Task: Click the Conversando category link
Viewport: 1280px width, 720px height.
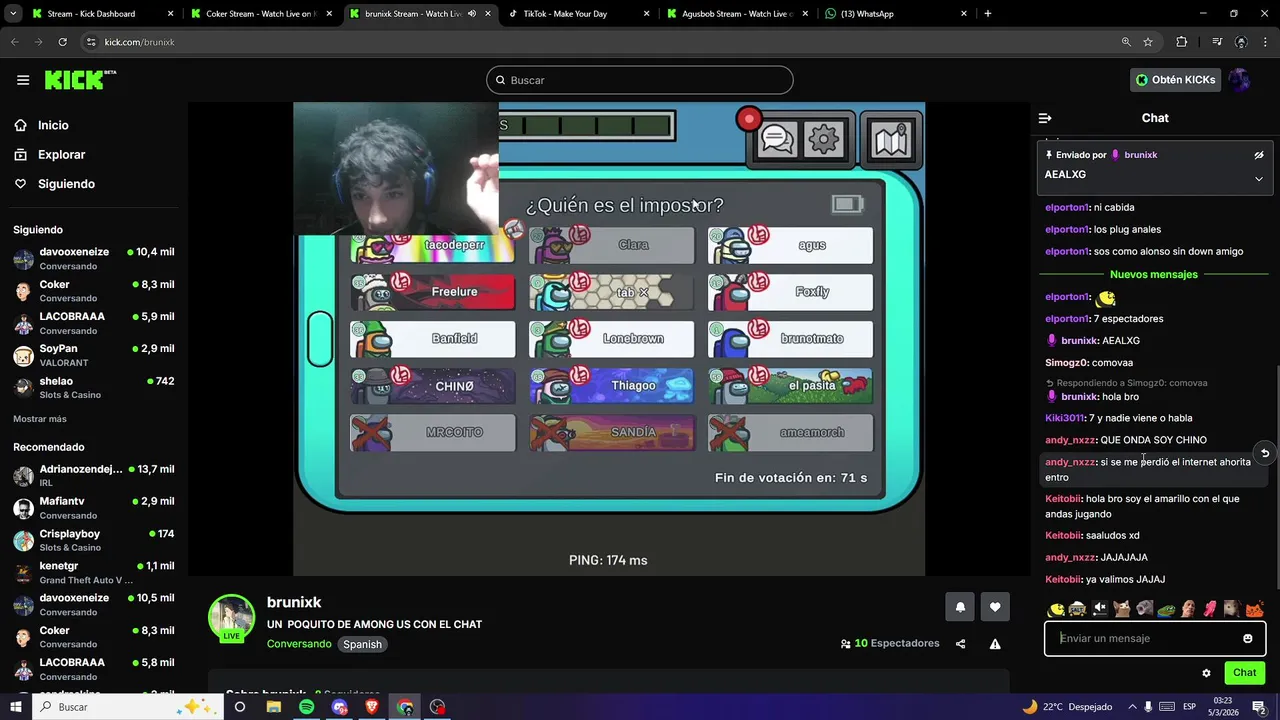Action: point(299,644)
